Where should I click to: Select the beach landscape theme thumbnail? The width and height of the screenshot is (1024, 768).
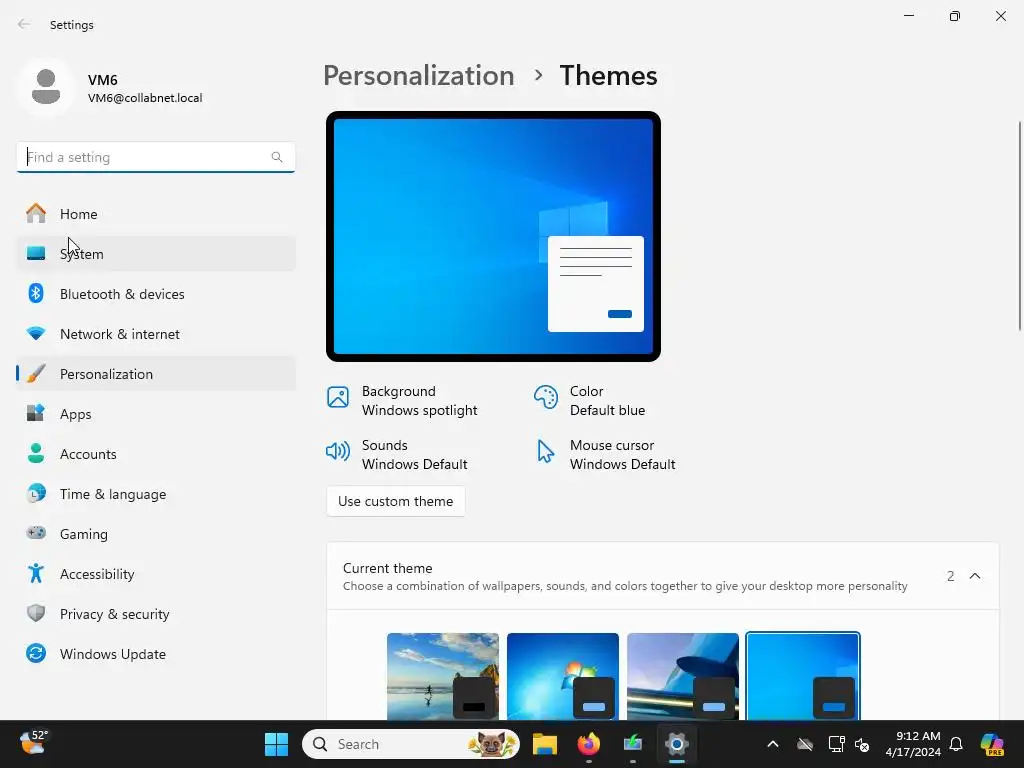tap(443, 677)
